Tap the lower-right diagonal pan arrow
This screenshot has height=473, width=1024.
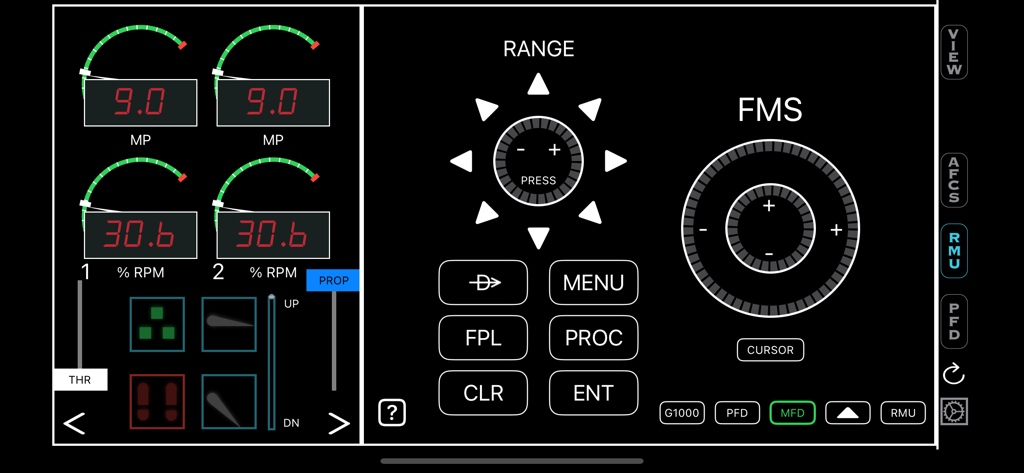coord(591,213)
